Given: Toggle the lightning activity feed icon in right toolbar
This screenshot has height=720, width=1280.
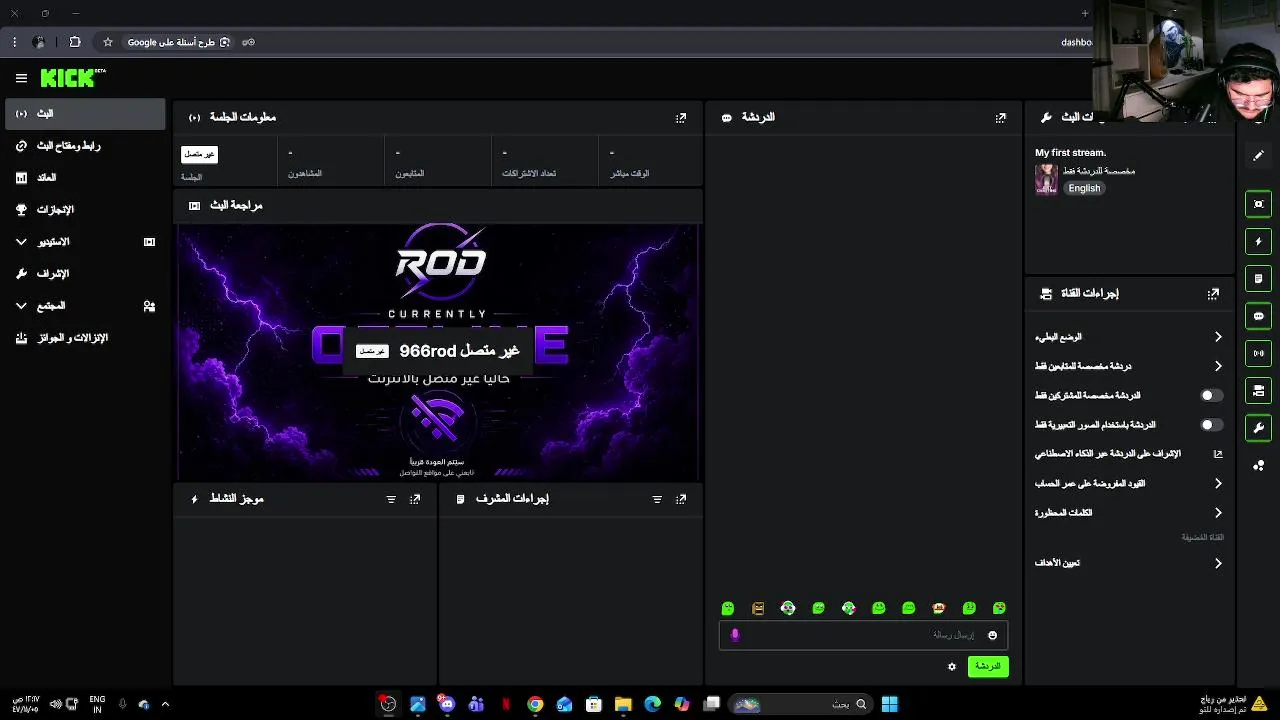Looking at the screenshot, I should 1259,241.
